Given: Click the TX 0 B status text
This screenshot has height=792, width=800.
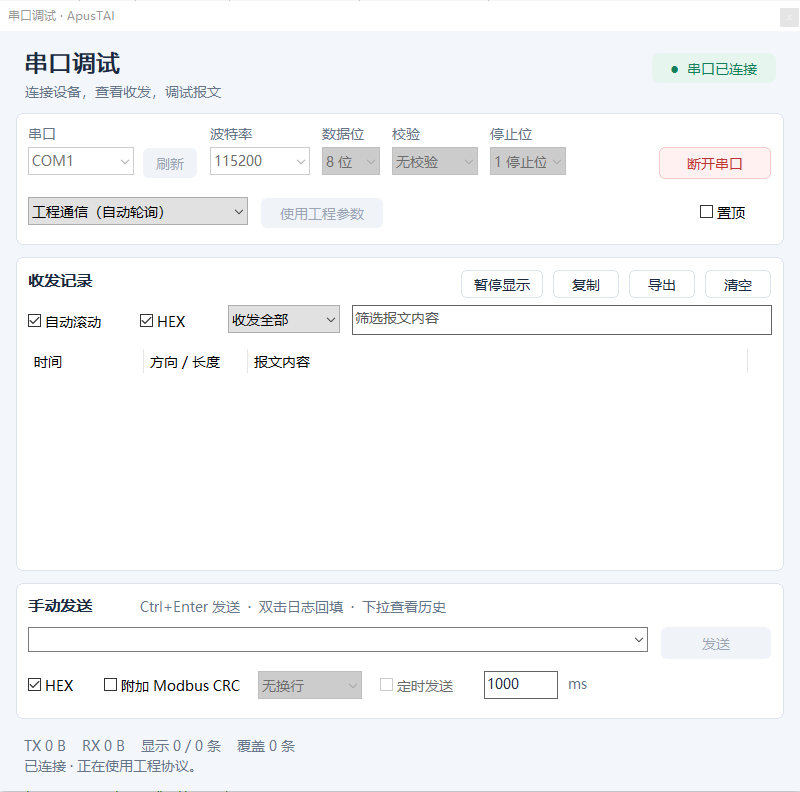Looking at the screenshot, I should pos(45,746).
